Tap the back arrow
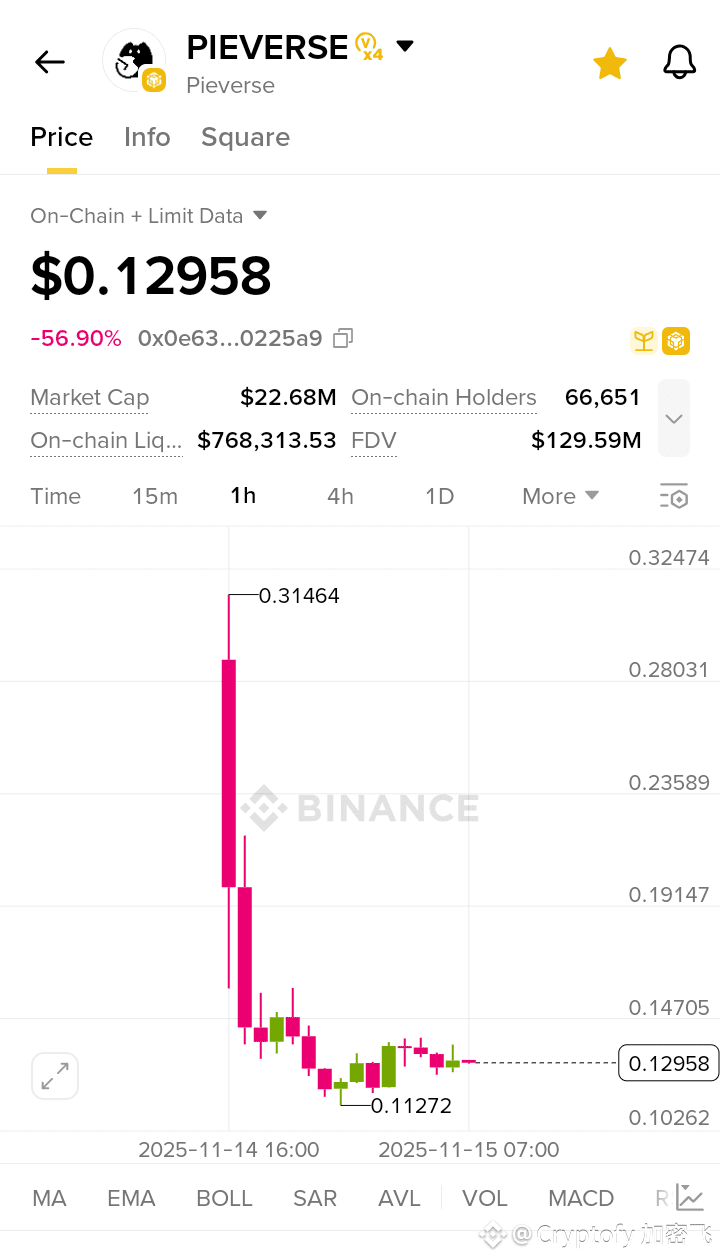Viewport: 720px width, 1260px height. (49, 62)
